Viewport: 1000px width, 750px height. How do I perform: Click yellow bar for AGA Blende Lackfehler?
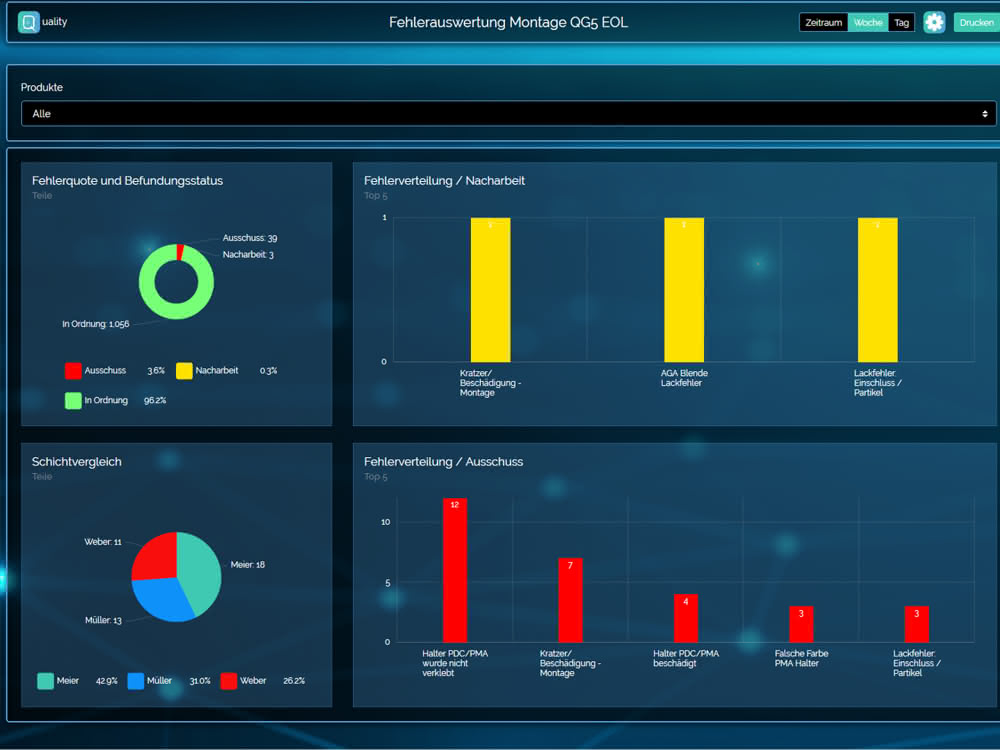(x=684, y=290)
